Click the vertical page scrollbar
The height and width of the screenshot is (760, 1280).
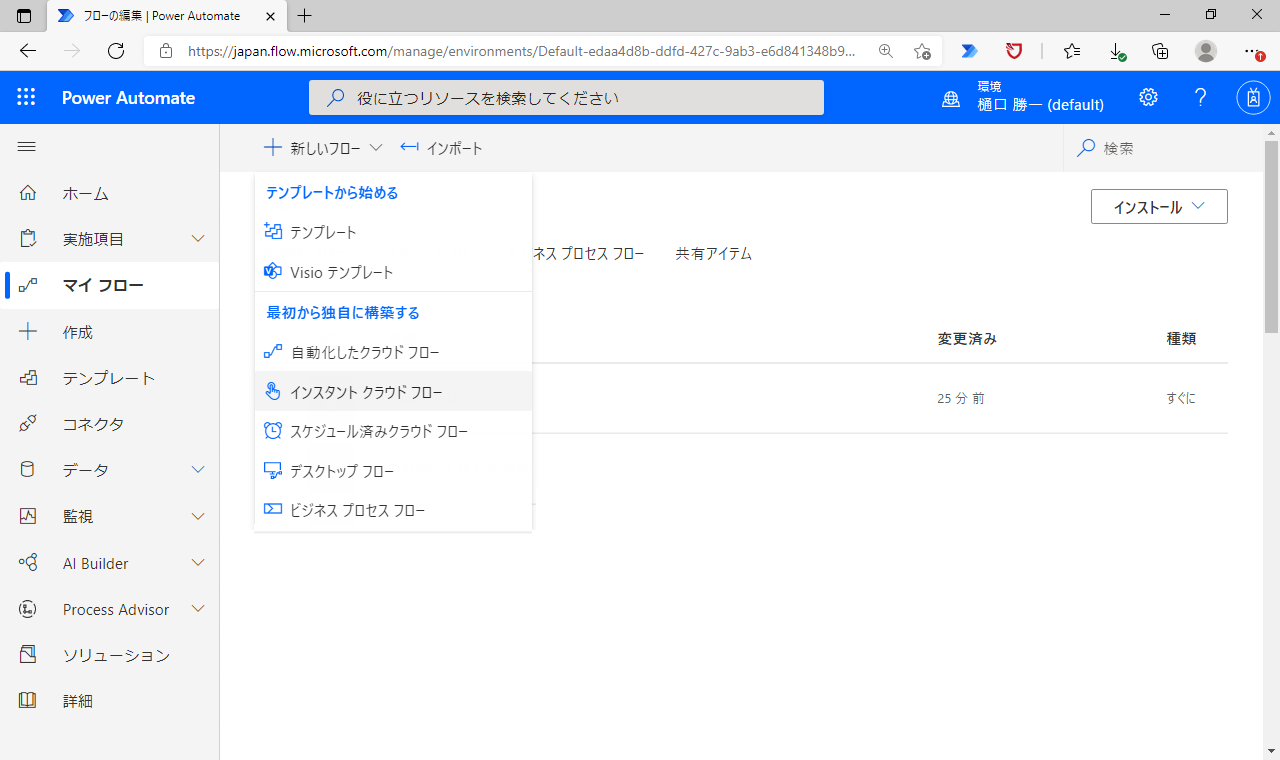pyautogui.click(x=1272, y=236)
